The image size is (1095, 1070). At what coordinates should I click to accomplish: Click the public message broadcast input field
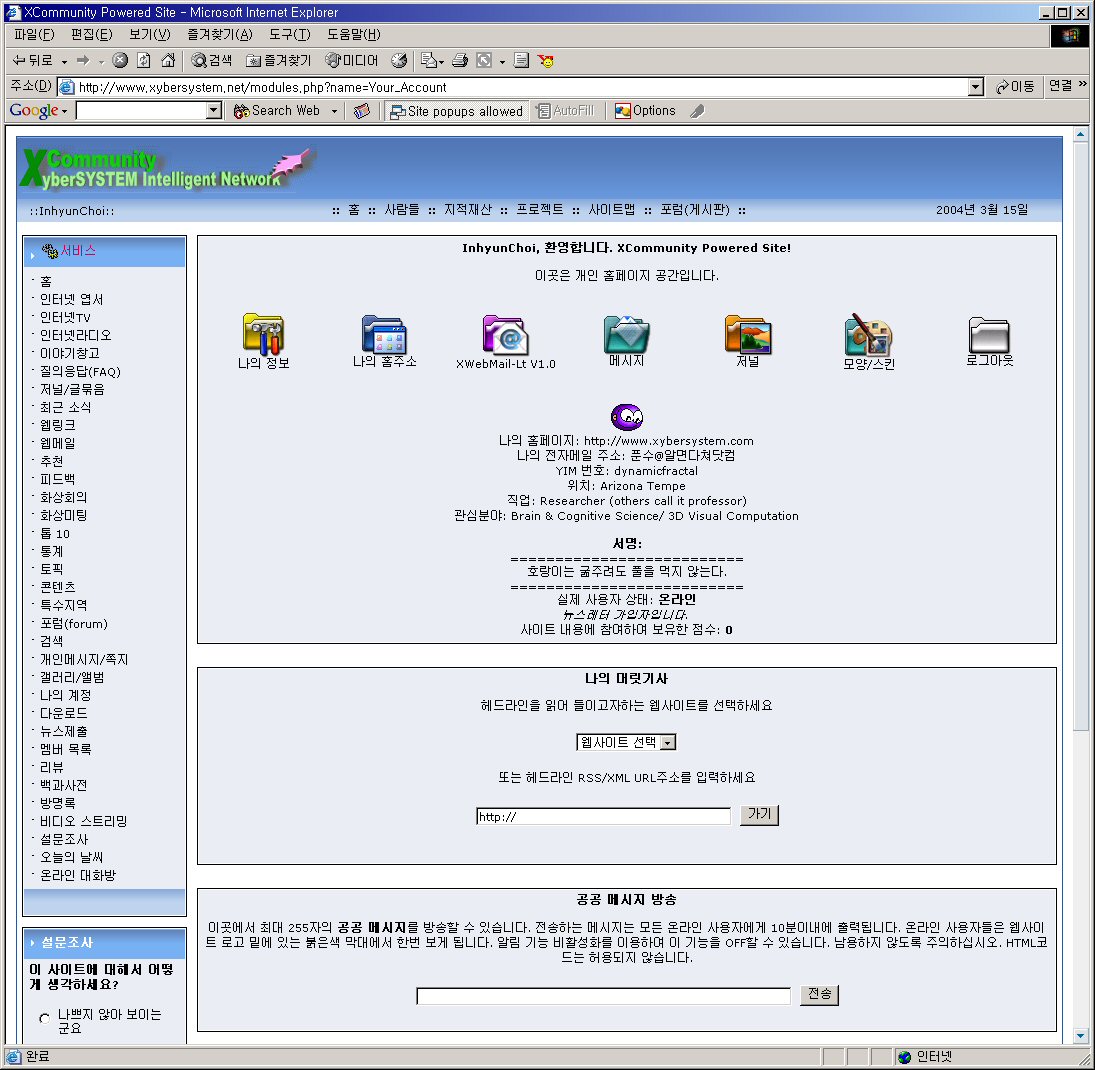coord(603,996)
